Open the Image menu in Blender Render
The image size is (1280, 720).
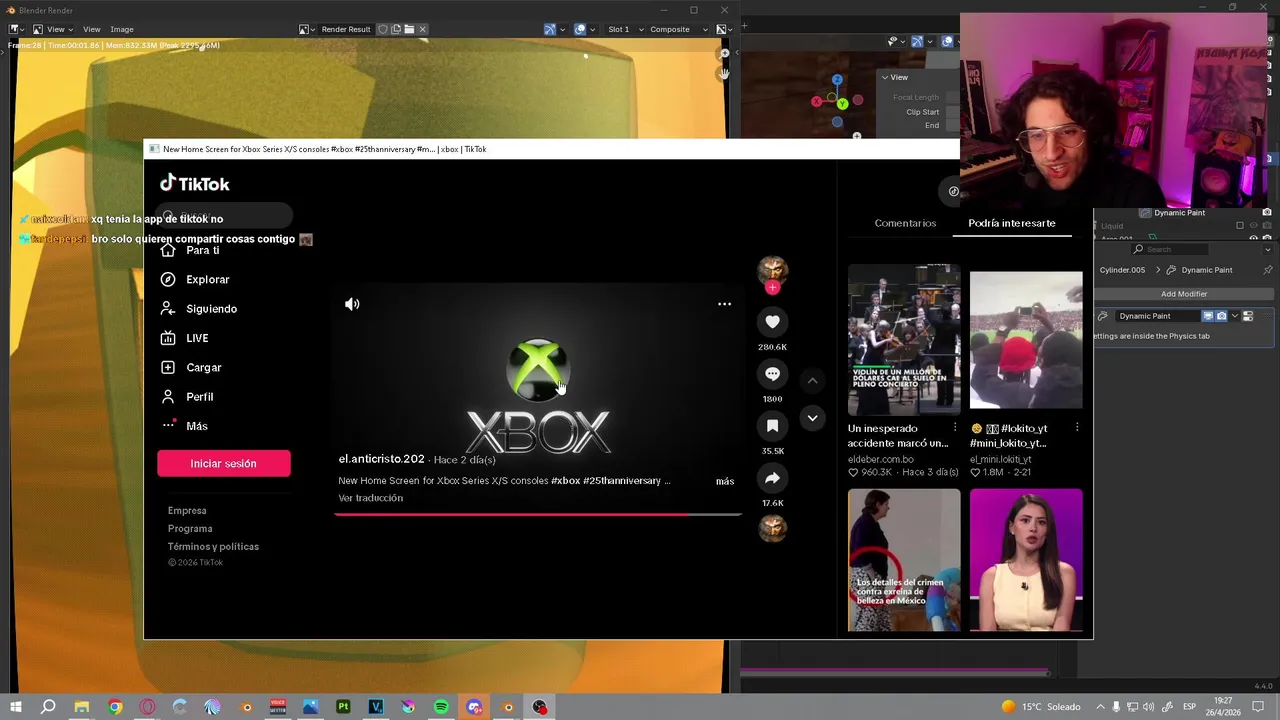[x=122, y=29]
